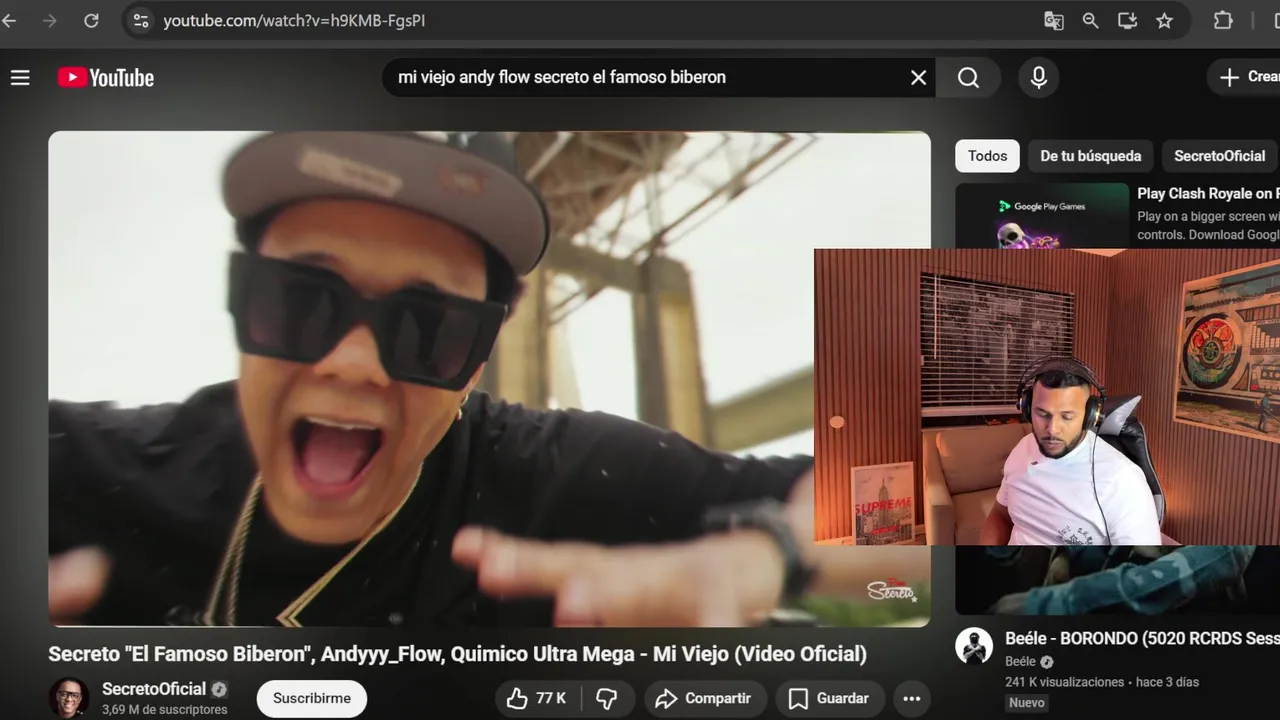Click the Nuevo badge under Beéle video
This screenshot has width=1280, height=720.
click(x=1027, y=703)
